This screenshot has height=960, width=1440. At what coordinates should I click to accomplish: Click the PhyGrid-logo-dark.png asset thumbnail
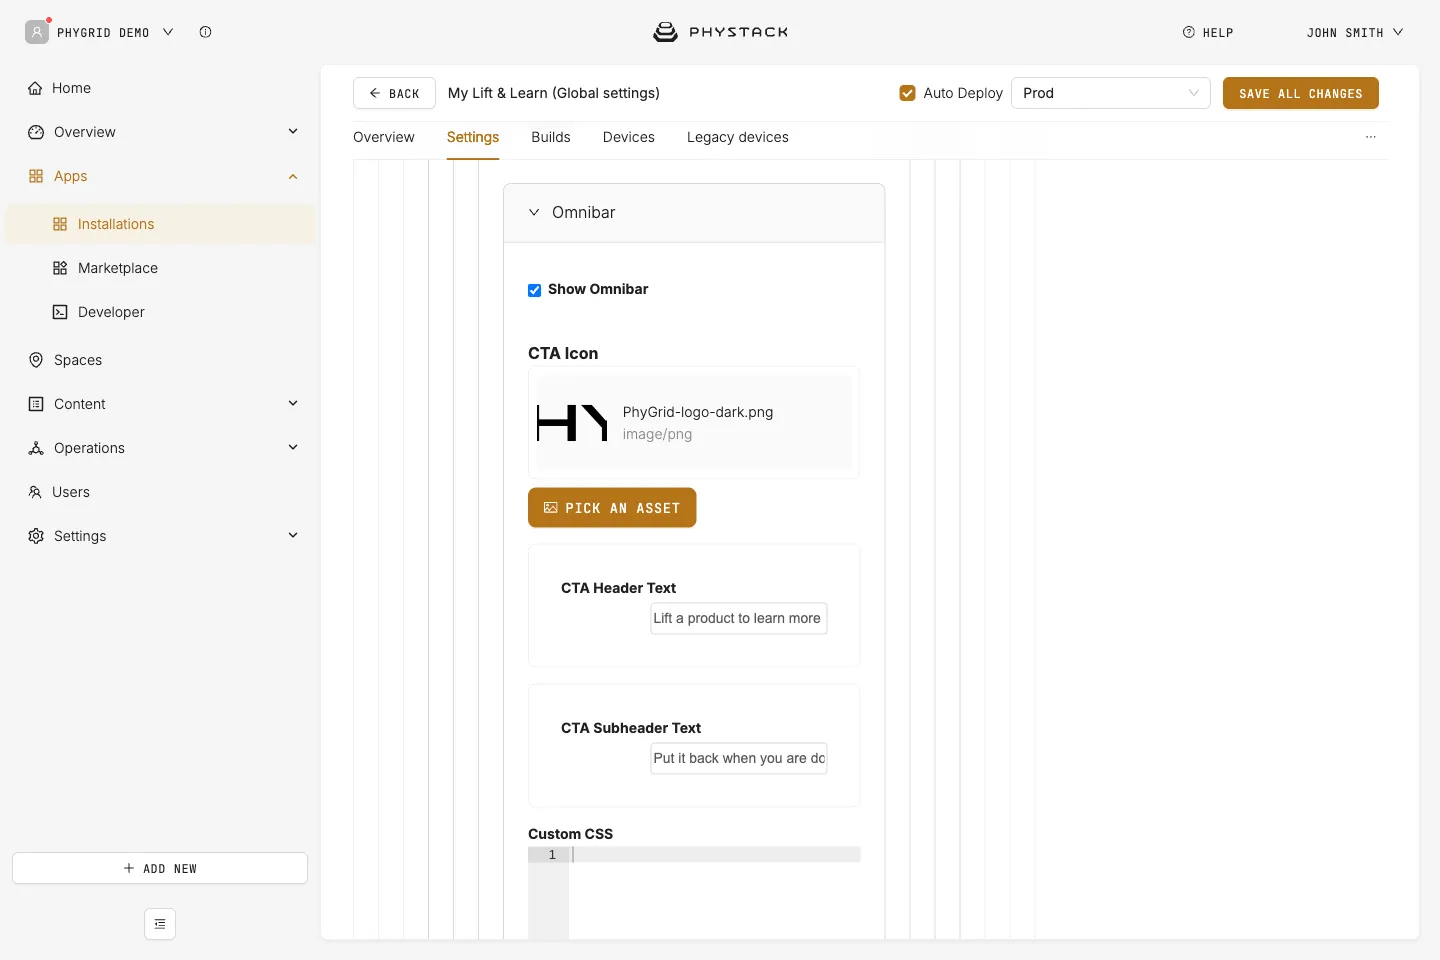(572, 423)
